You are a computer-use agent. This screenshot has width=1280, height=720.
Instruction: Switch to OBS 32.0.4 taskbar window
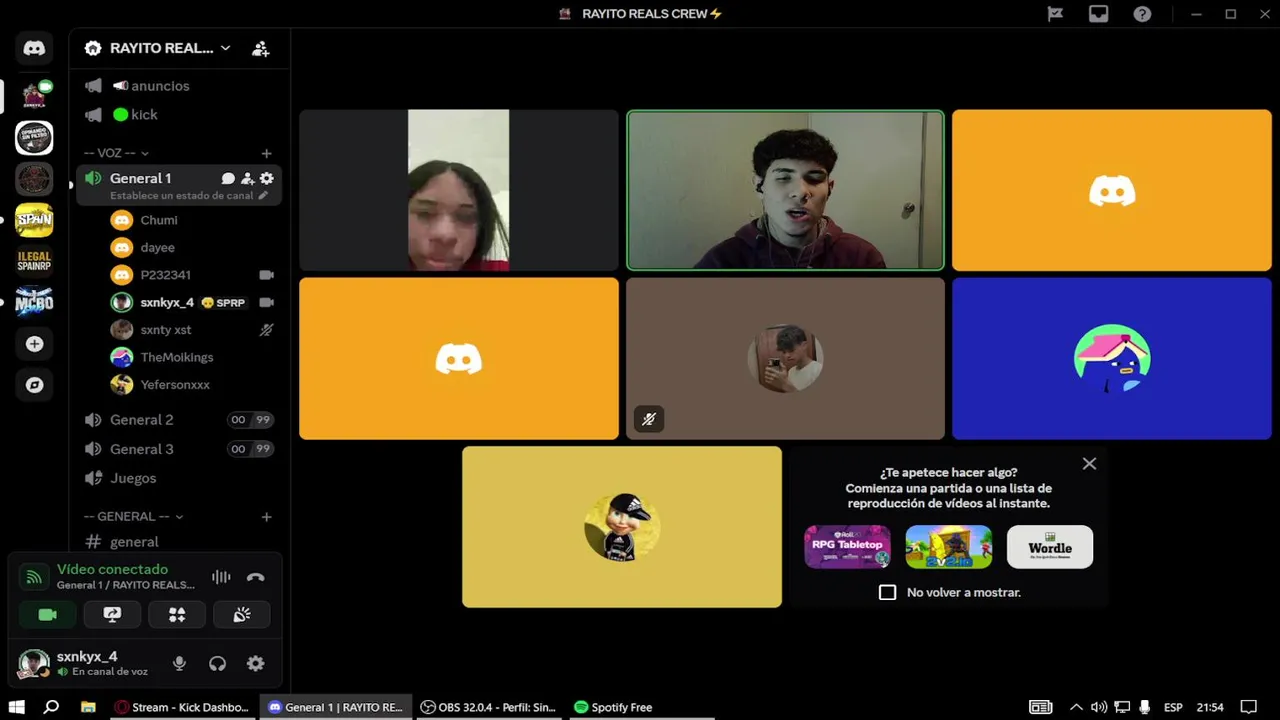click(489, 707)
